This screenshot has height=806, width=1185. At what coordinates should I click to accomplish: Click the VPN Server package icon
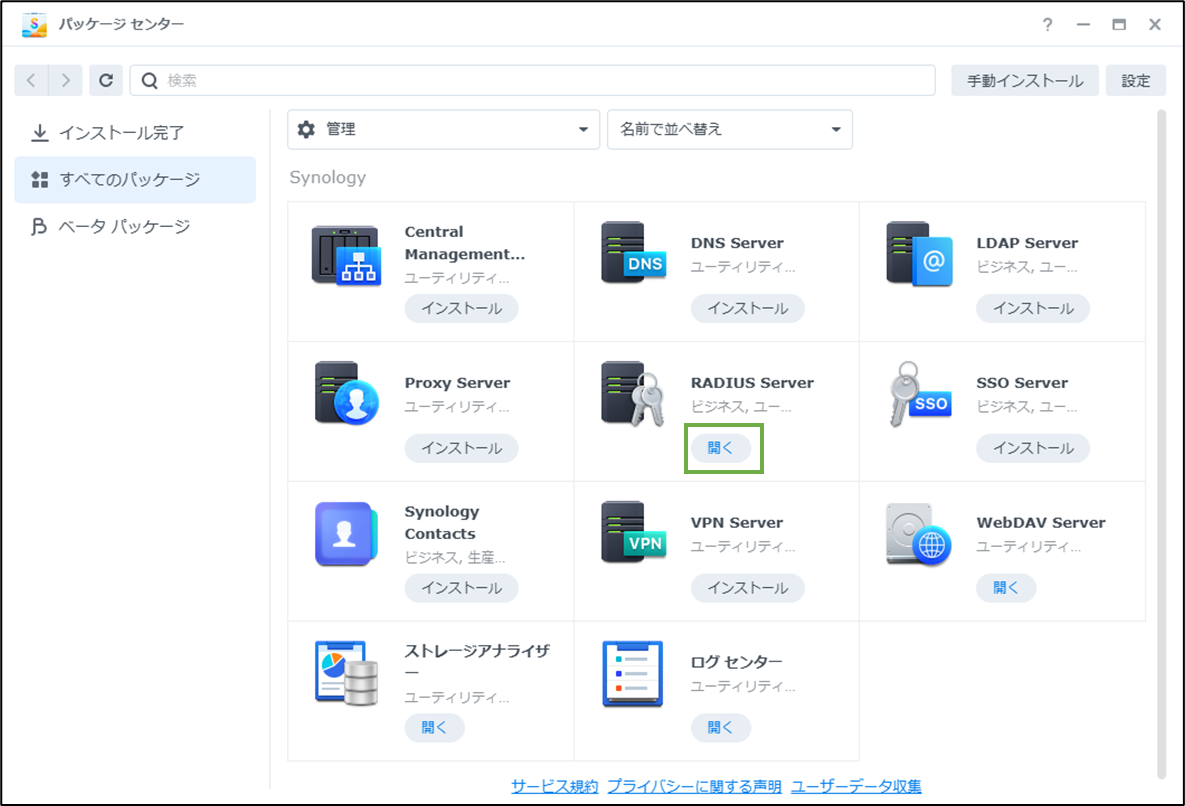click(x=634, y=533)
